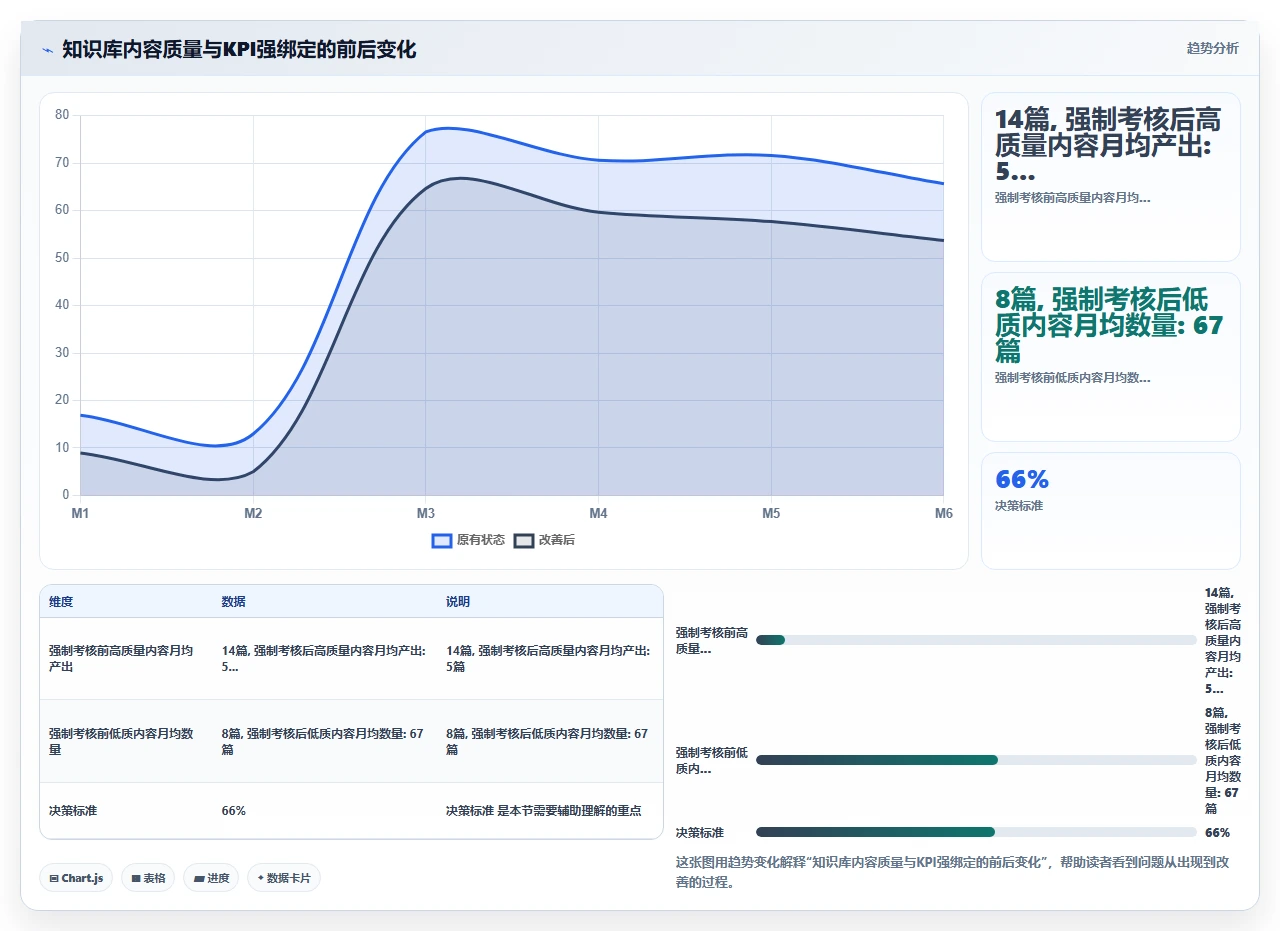The height and width of the screenshot is (931, 1280).
Task: Click the Chart.js chip icon
Action: click(54, 878)
